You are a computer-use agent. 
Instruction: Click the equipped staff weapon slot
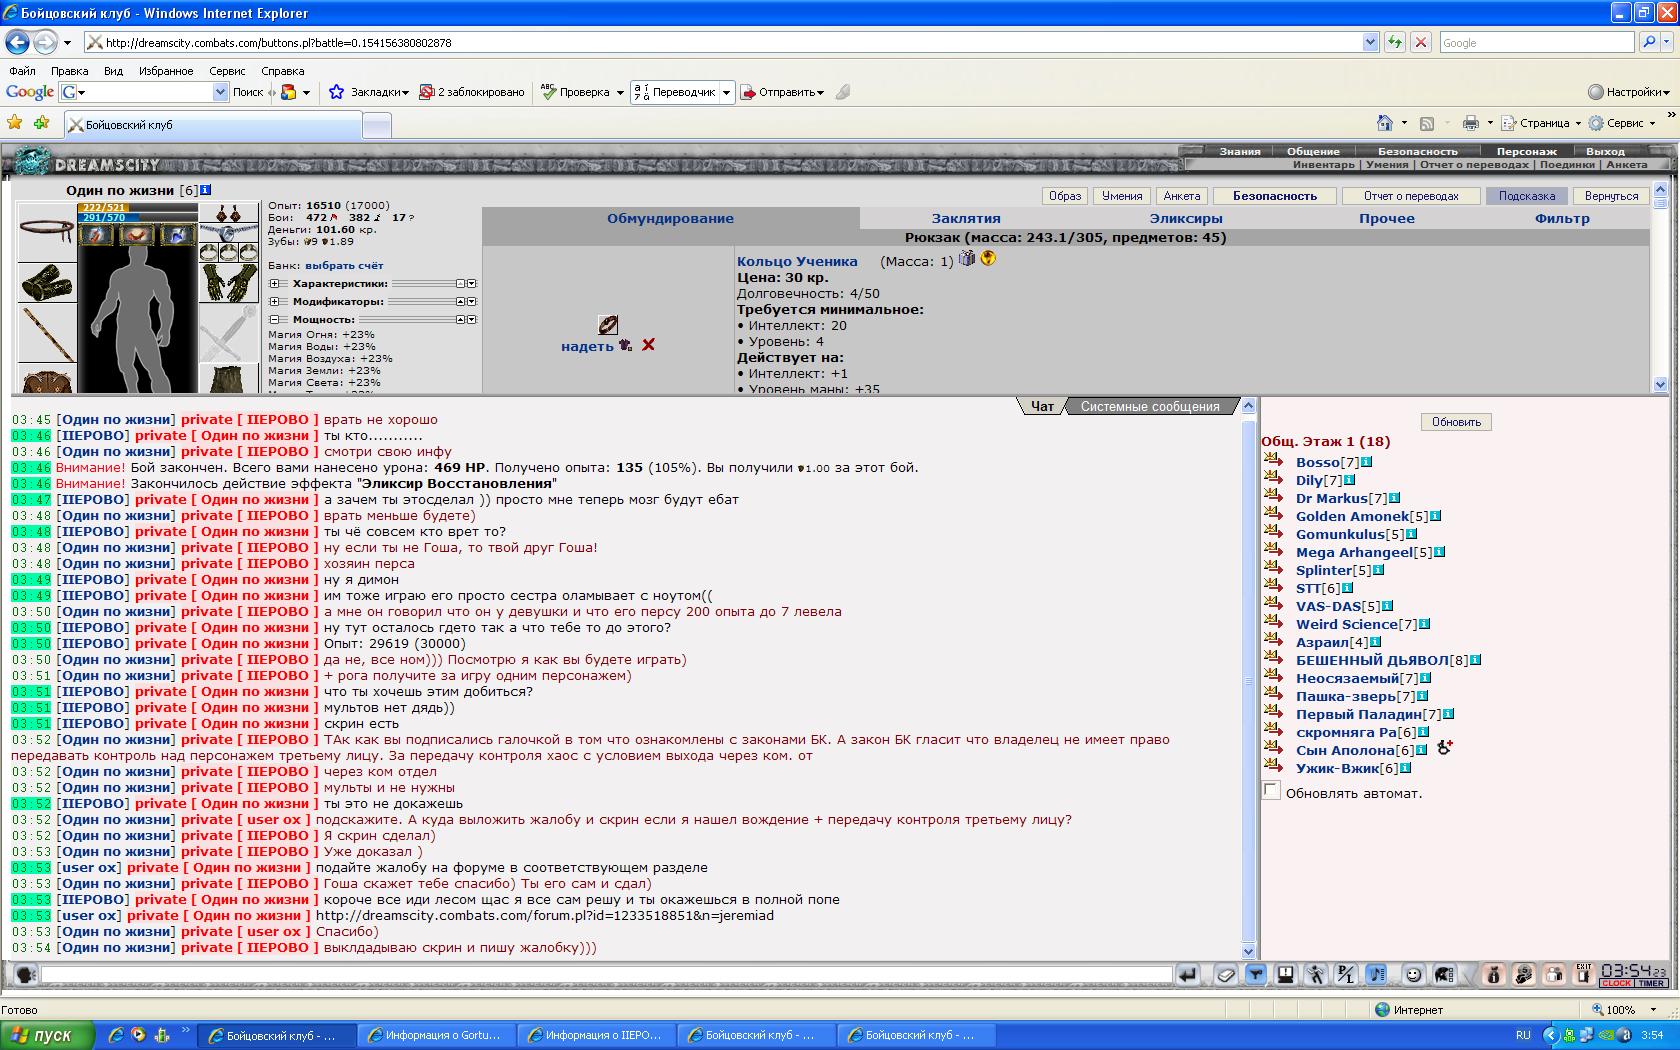click(46, 335)
